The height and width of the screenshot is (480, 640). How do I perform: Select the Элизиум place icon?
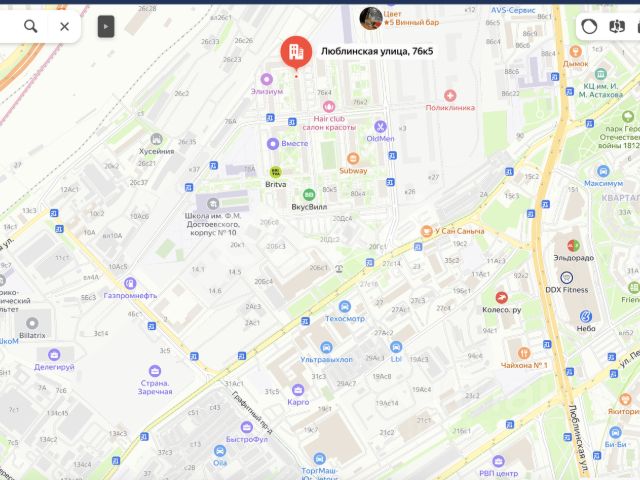267,79
